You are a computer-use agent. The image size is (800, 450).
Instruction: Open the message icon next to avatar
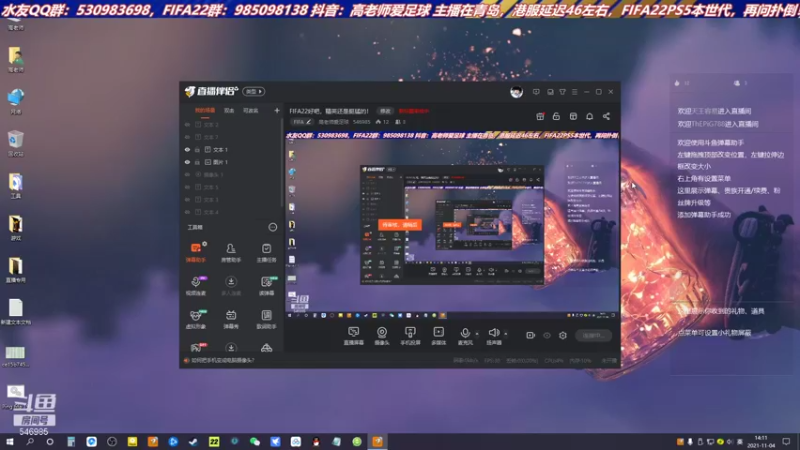536,92
